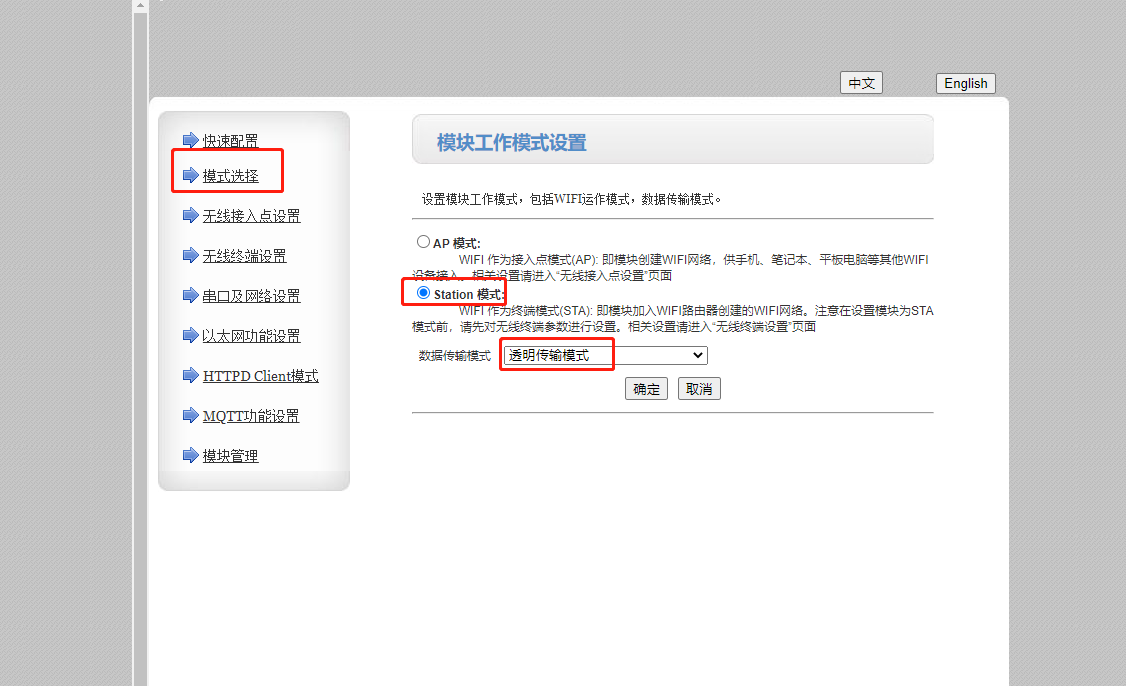Open the 快速配置 link
This screenshot has height=686, width=1126.
pyautogui.click(x=230, y=141)
